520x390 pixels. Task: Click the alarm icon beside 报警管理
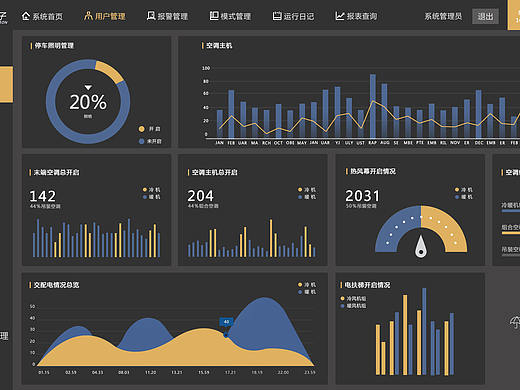pos(151,16)
